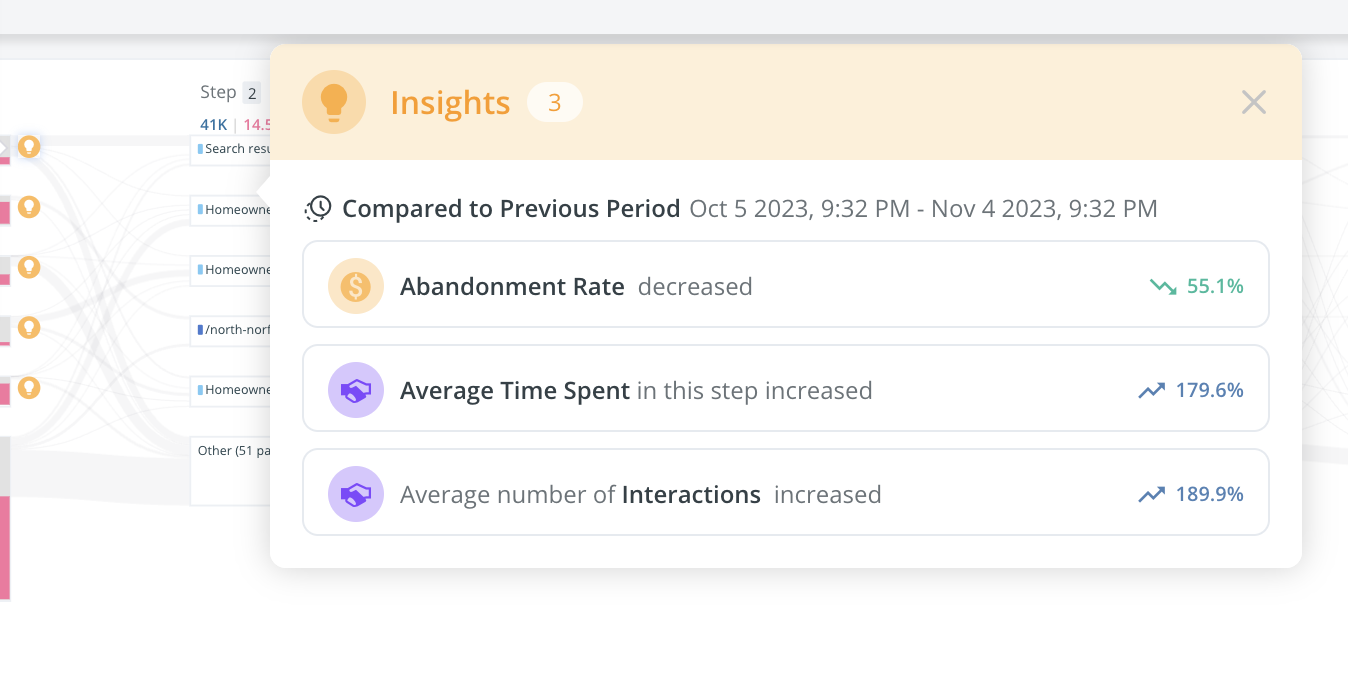
Task: Close the Insights popup with the X
Action: [x=1253, y=102]
